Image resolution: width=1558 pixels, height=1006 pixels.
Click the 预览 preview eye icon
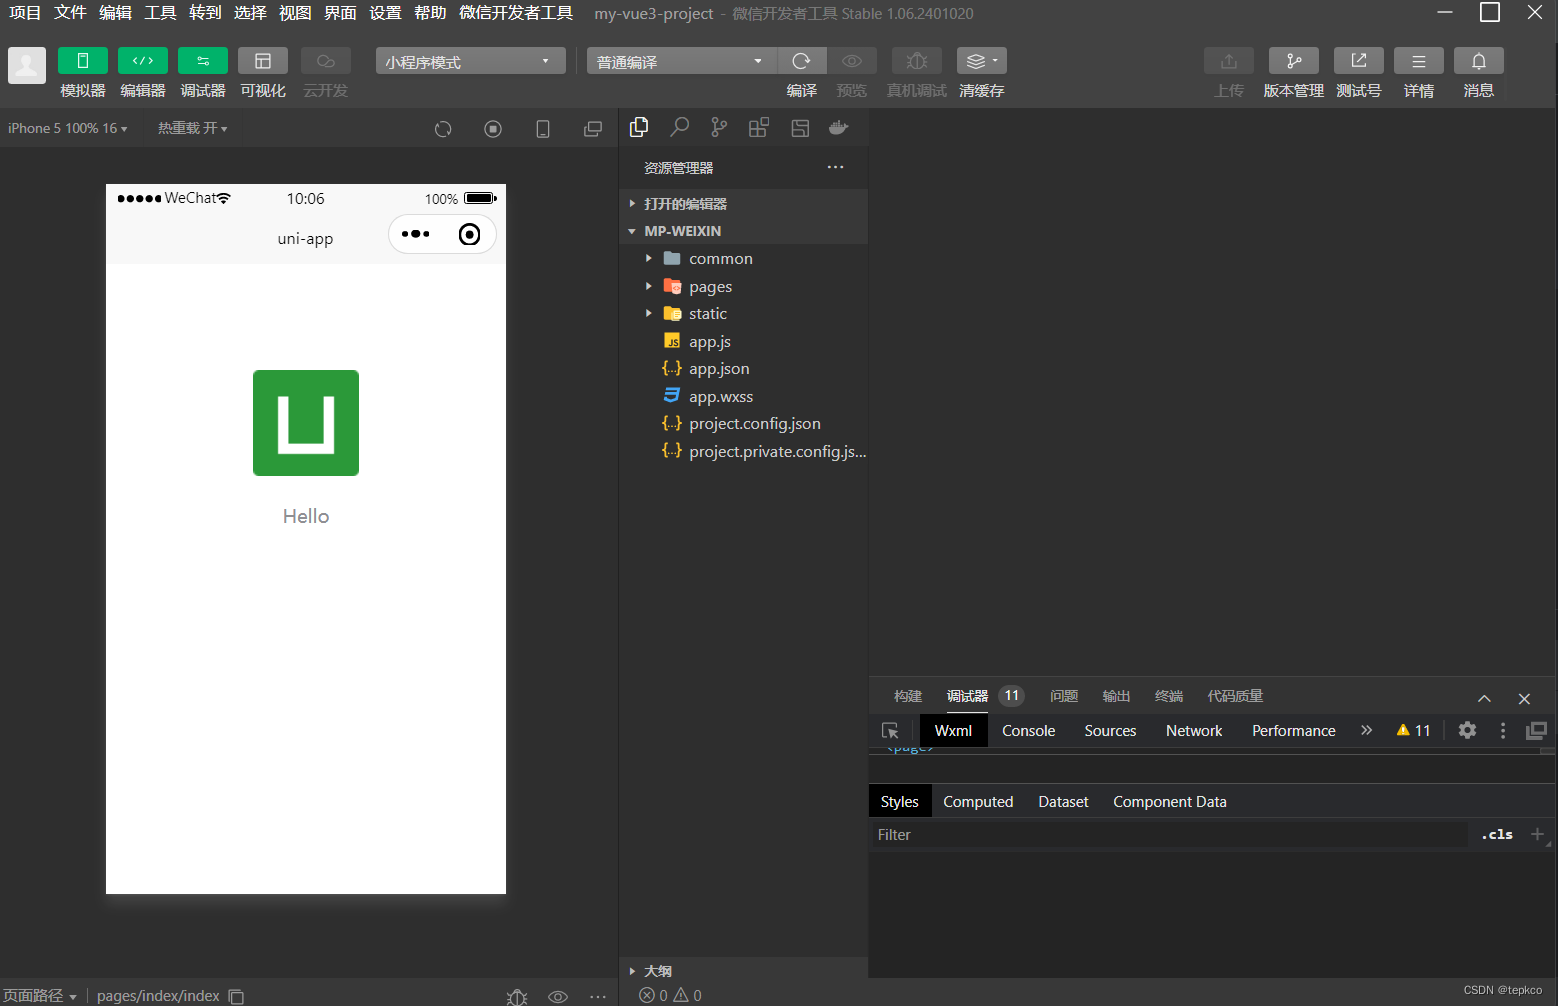[852, 61]
